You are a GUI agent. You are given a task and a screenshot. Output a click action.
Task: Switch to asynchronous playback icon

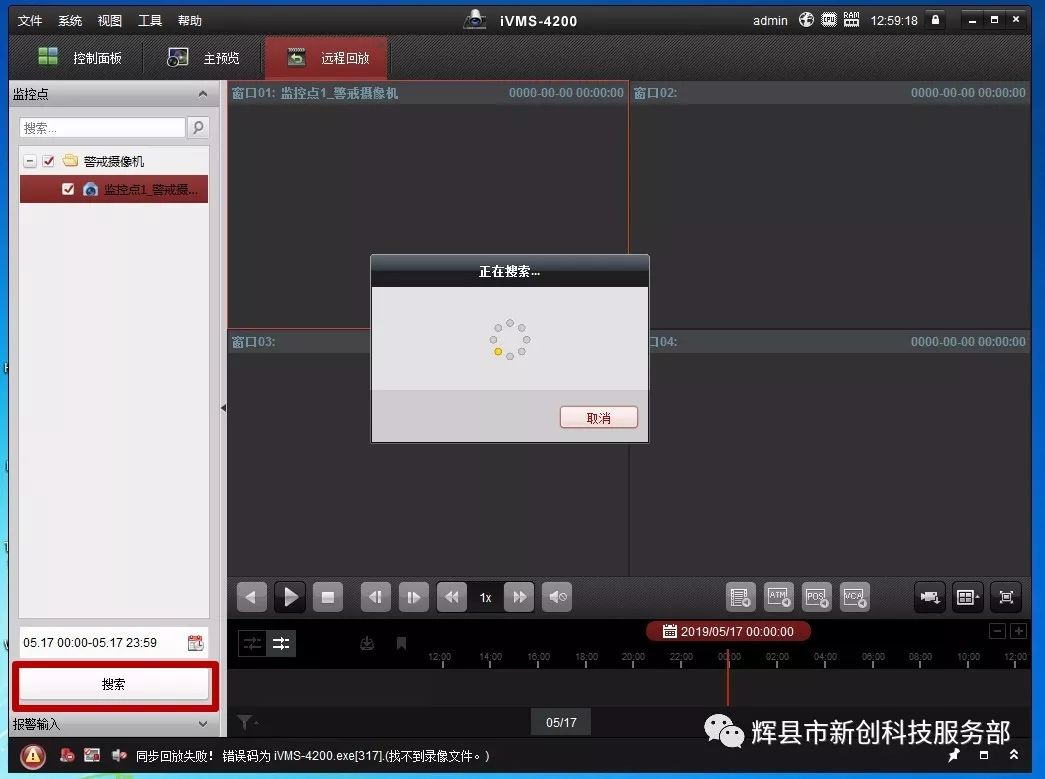253,644
